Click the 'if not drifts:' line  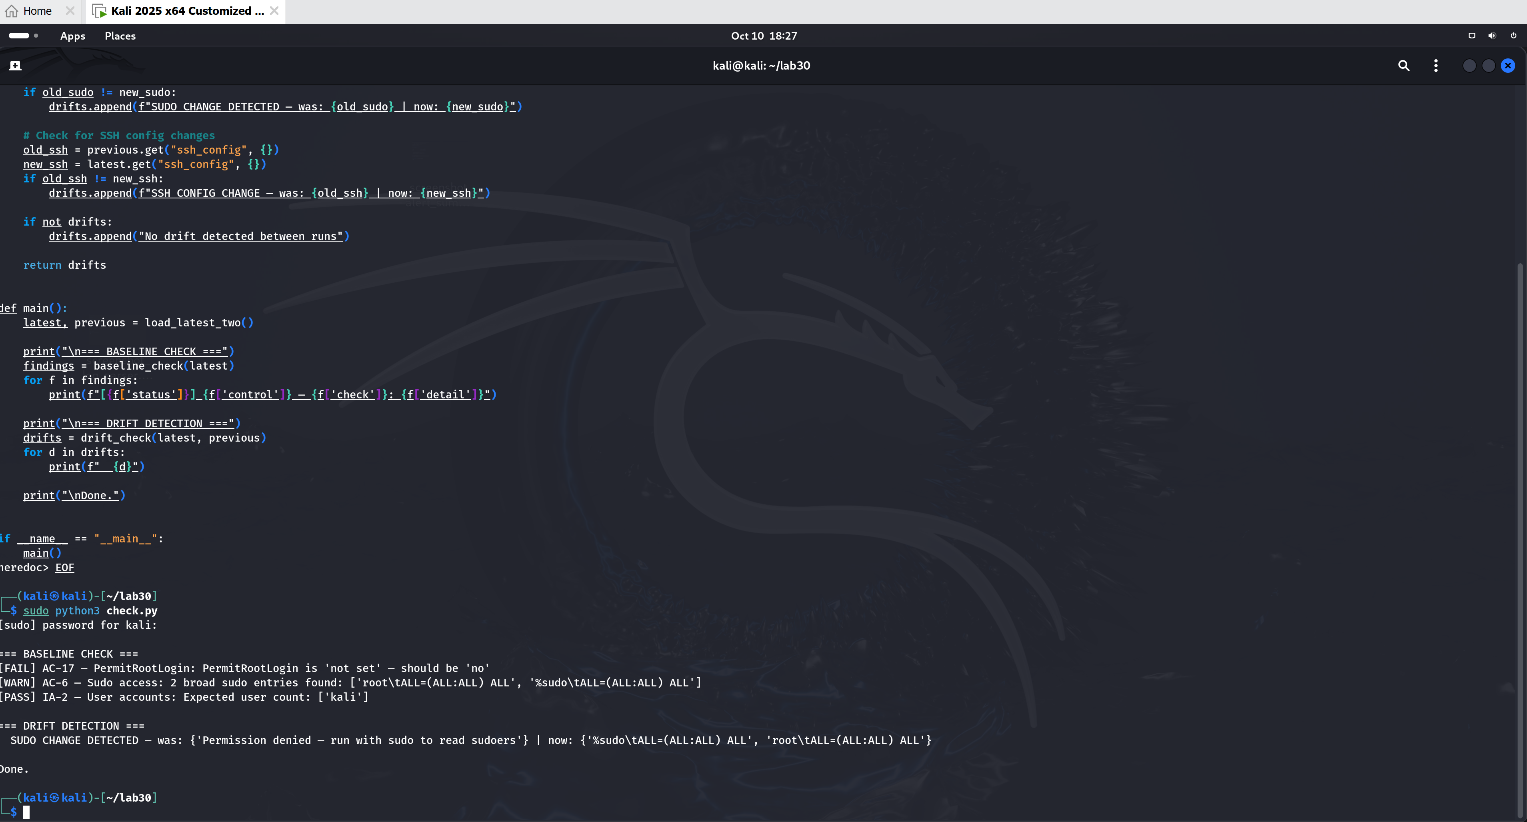68,222
